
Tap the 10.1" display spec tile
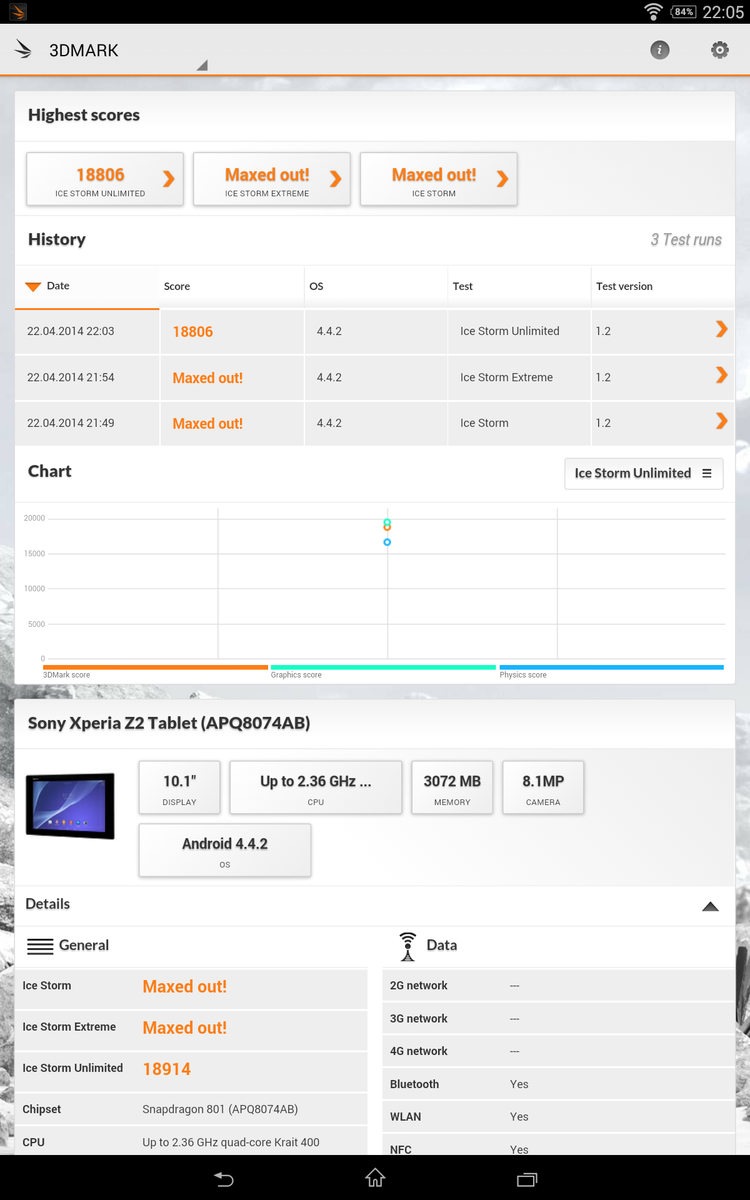coord(179,788)
